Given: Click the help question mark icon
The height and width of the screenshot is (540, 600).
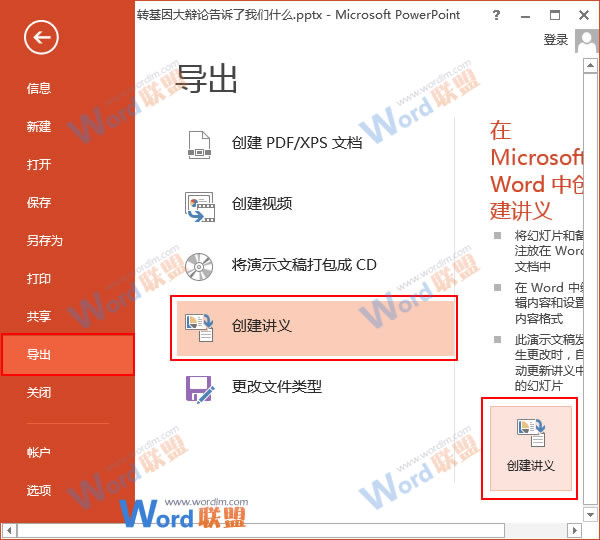Looking at the screenshot, I should (496, 15).
